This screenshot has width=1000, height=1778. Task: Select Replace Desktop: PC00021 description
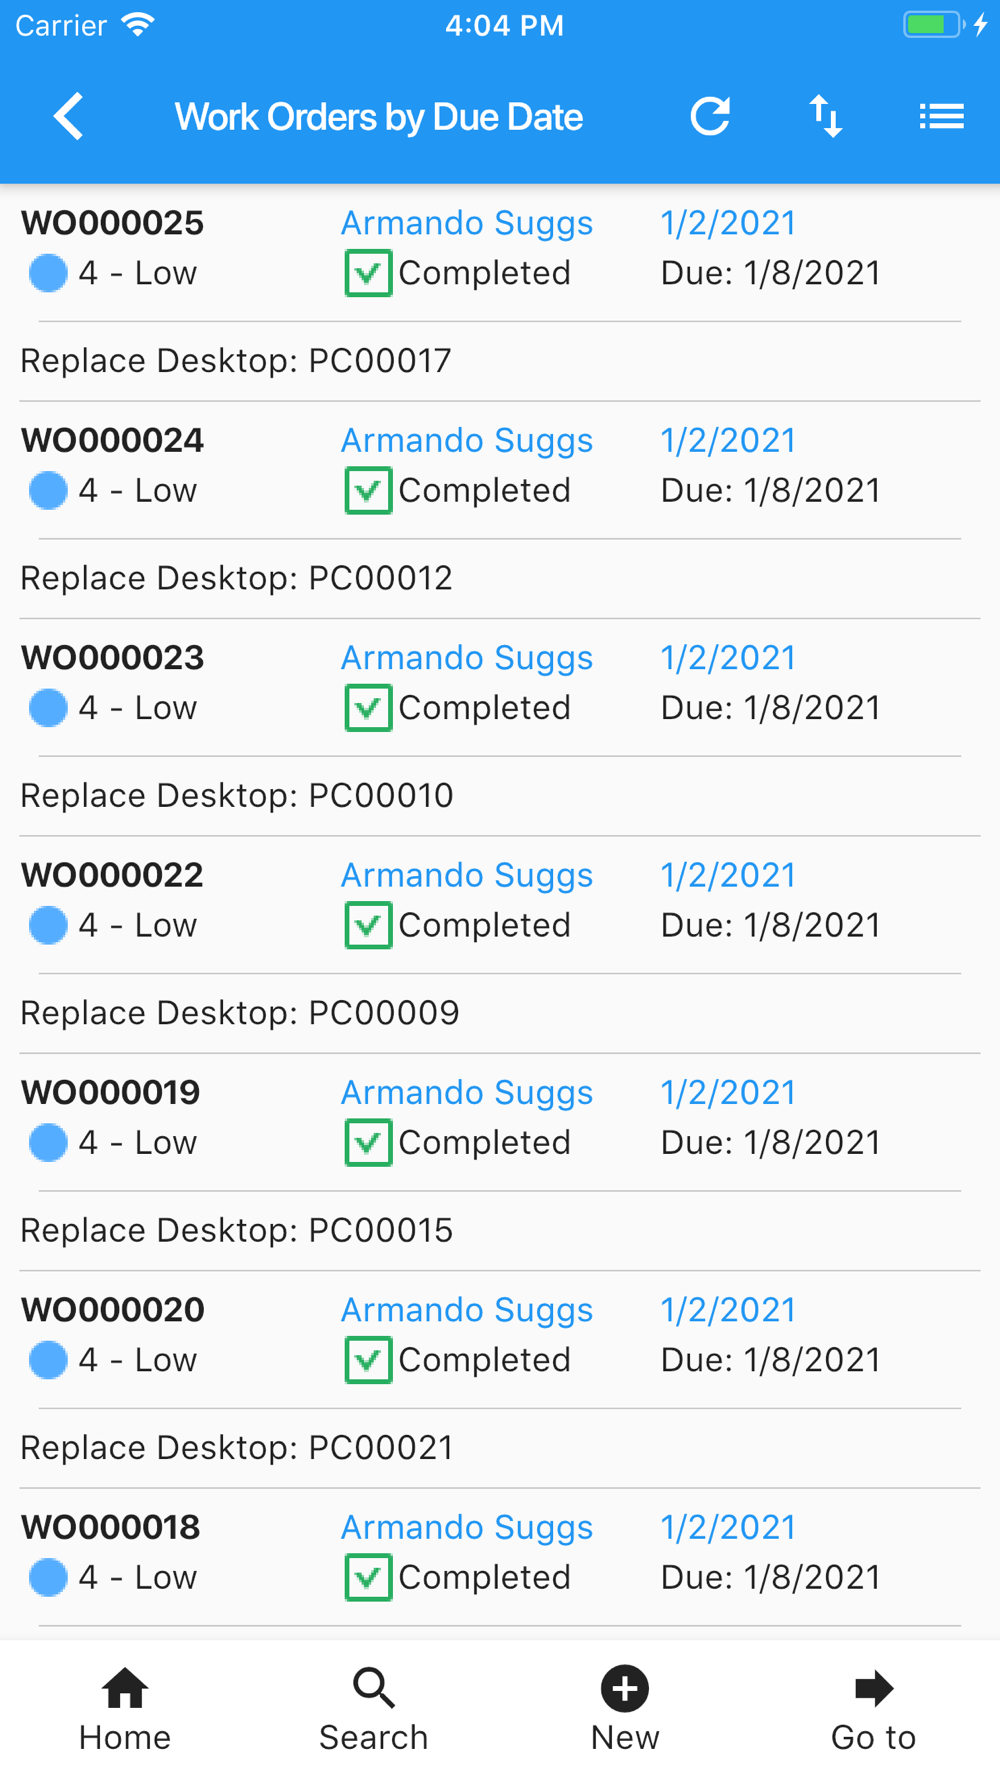point(237,1448)
